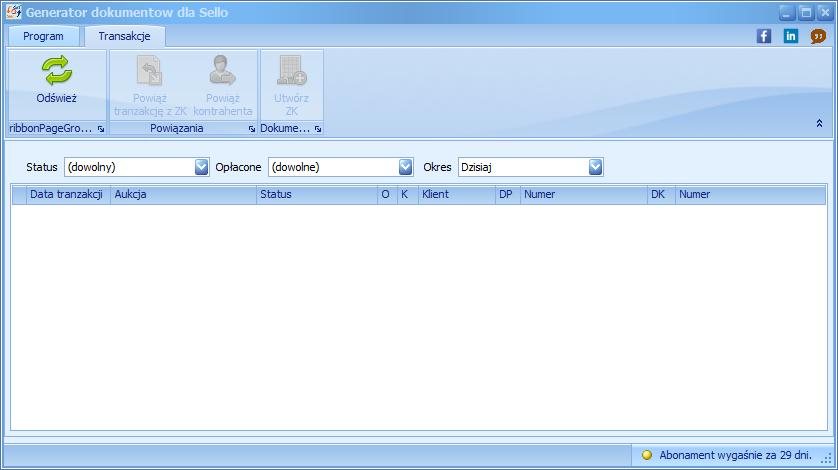The height and width of the screenshot is (470, 838).
Task: Sort by Klient column header
Action: coord(456,195)
